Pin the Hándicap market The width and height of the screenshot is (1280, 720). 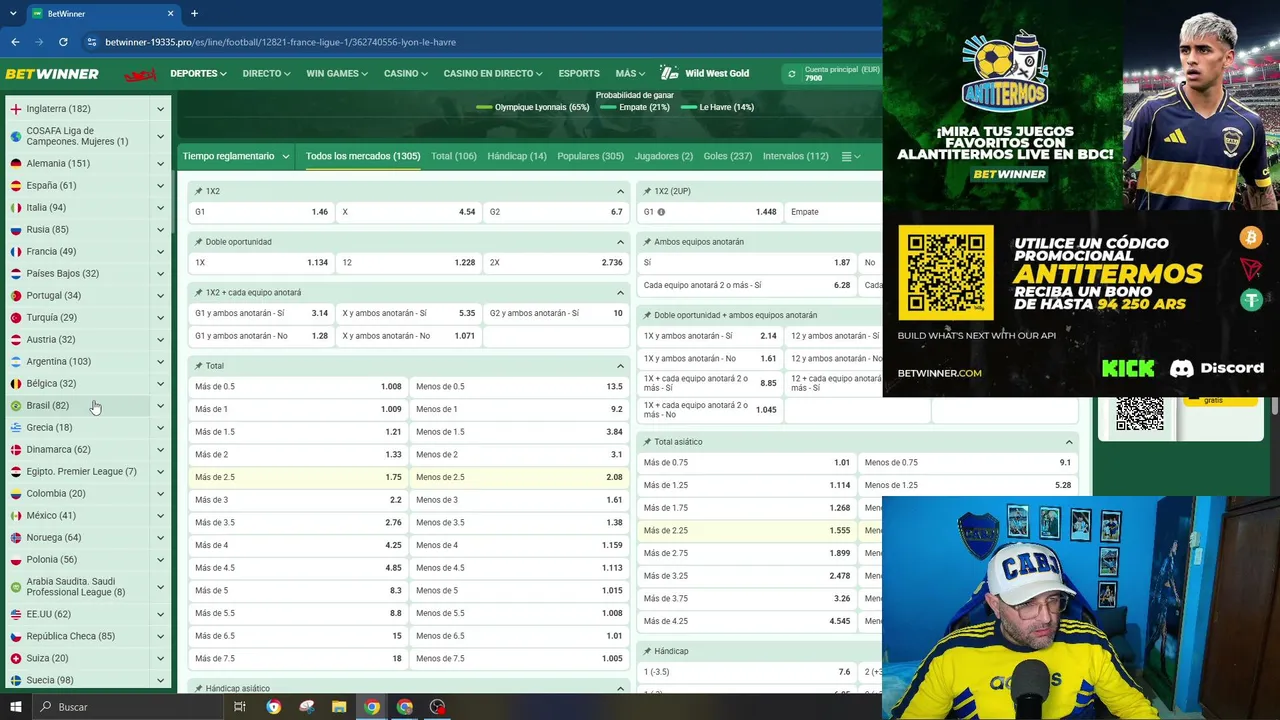[x=648, y=651]
